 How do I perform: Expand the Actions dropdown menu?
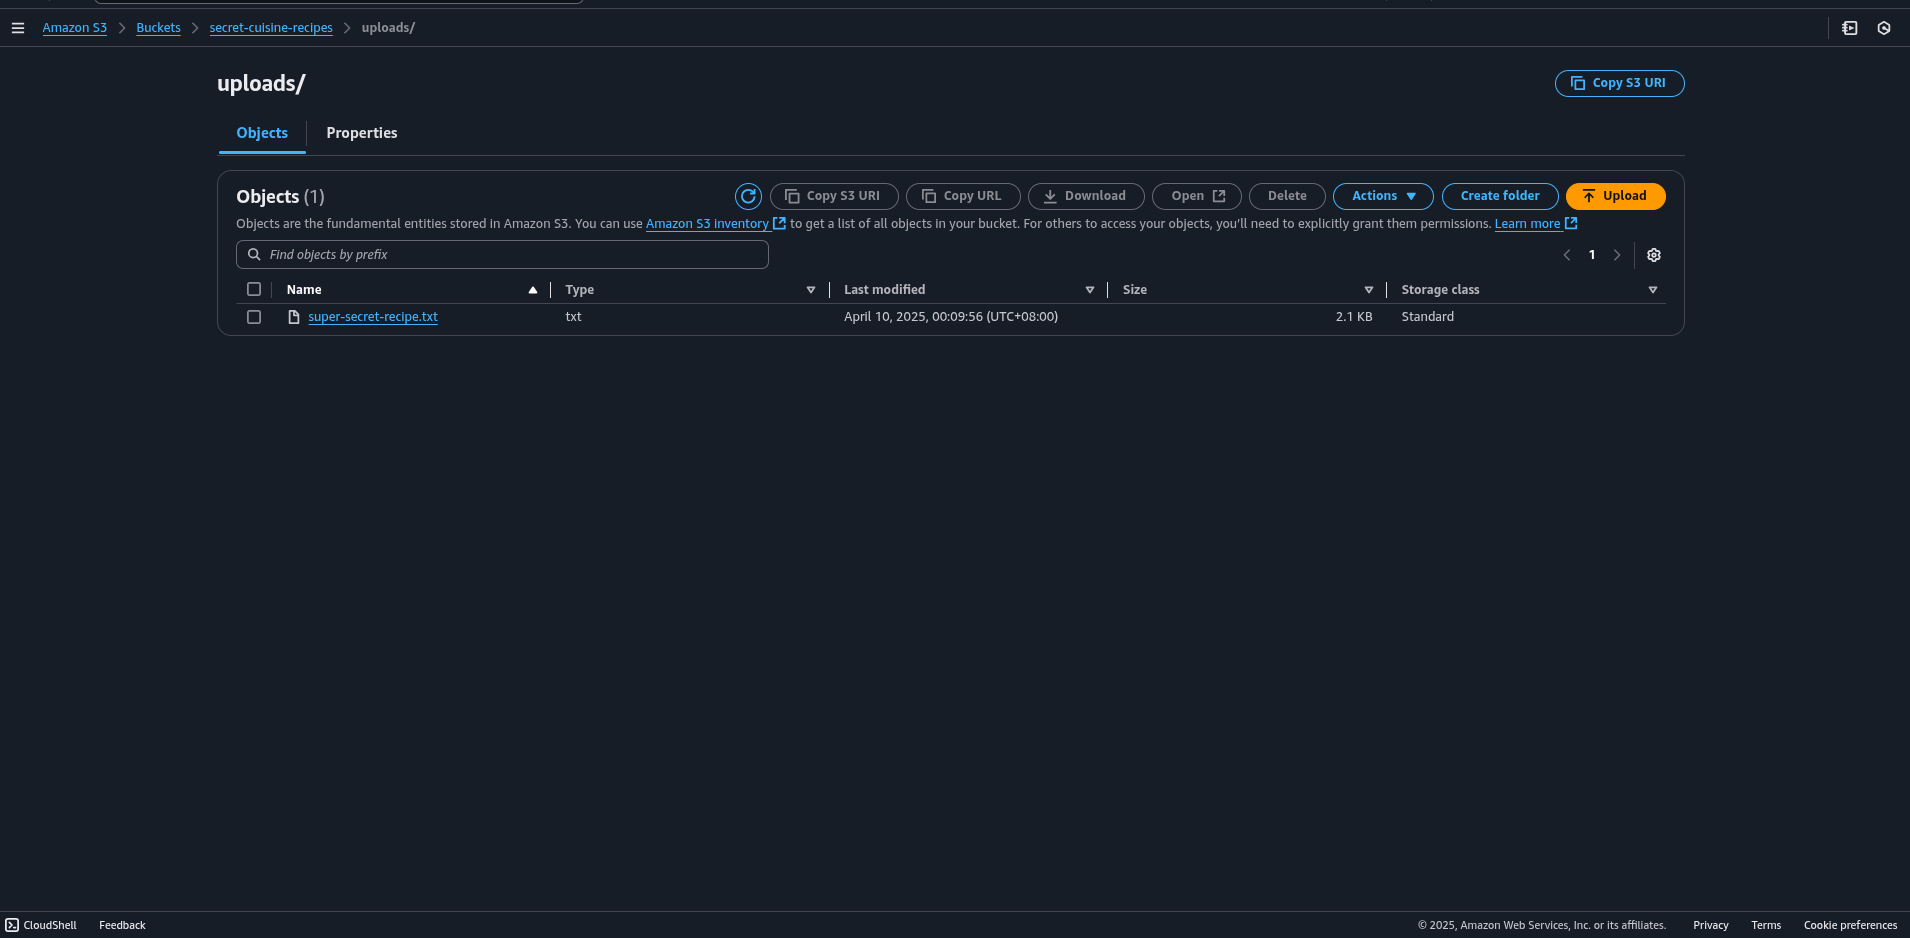(x=1383, y=196)
